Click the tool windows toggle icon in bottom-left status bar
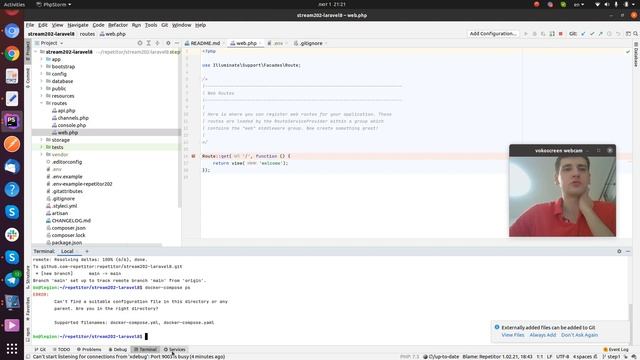640x360 pixels. [x=28, y=356]
